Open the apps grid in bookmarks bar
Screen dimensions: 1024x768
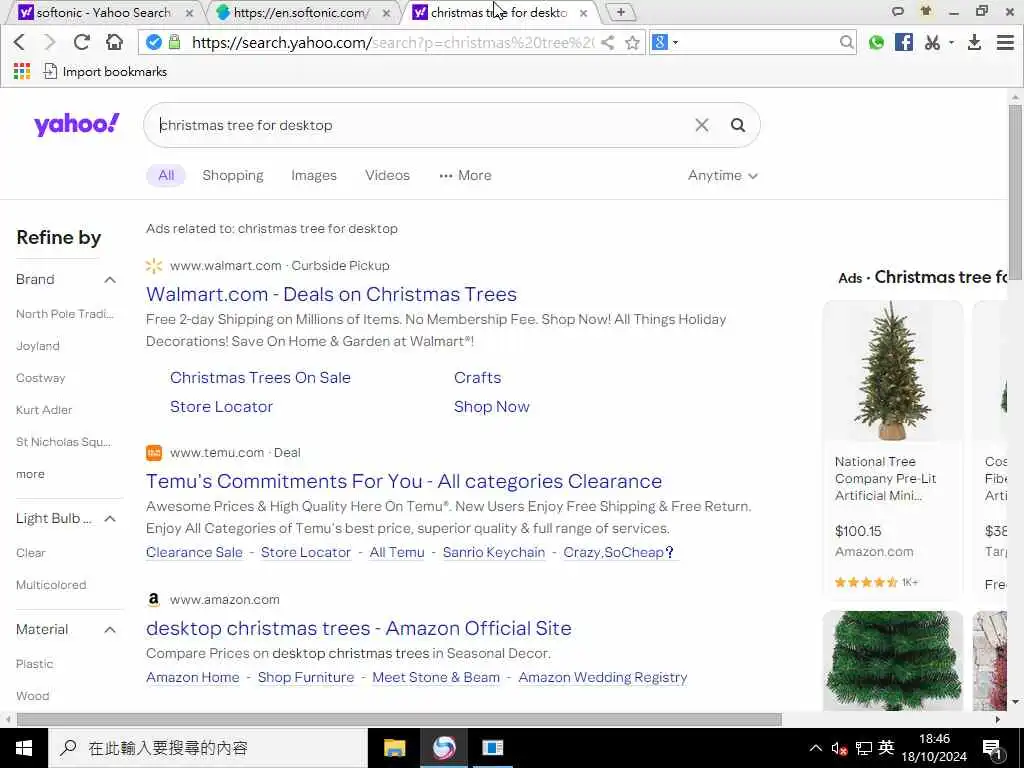[22, 71]
